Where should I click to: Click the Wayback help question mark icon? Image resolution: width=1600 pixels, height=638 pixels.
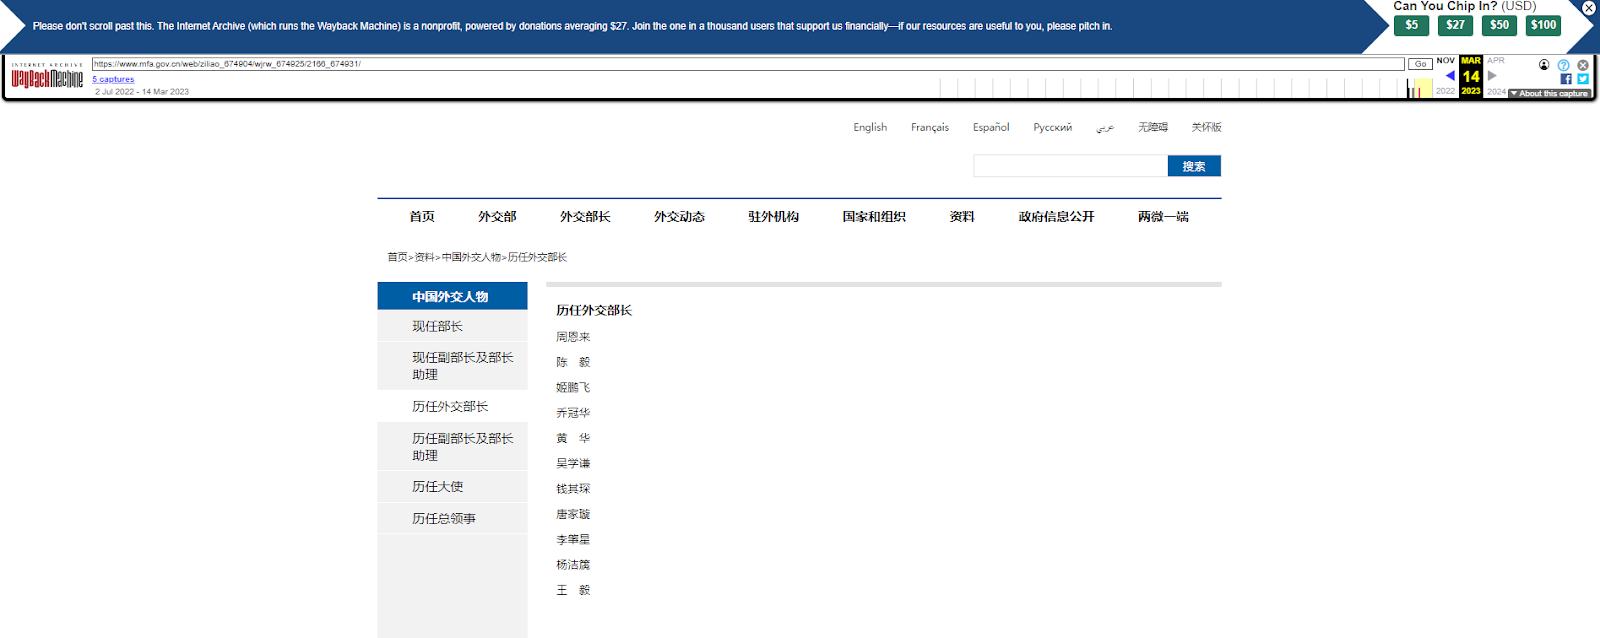point(1563,65)
